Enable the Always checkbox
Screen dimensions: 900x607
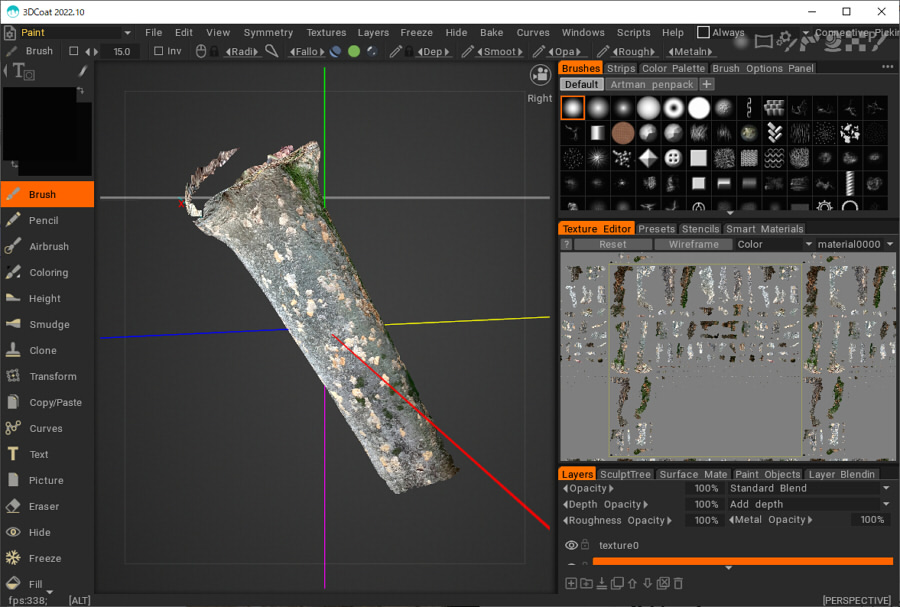tap(703, 32)
